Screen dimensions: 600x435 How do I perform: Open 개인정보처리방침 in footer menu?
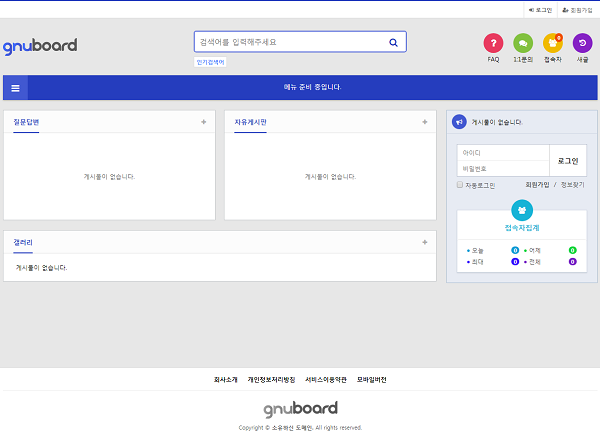(271, 380)
